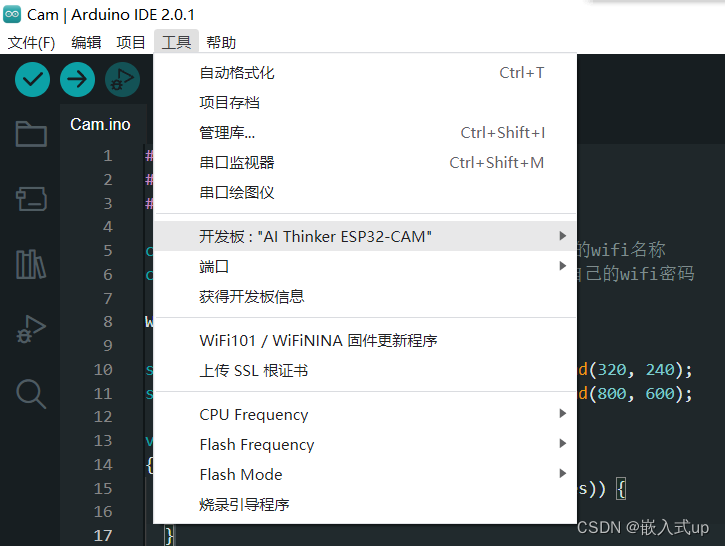Open the 项目 menu
Viewport: 725px width, 546px height.
[x=131, y=43]
